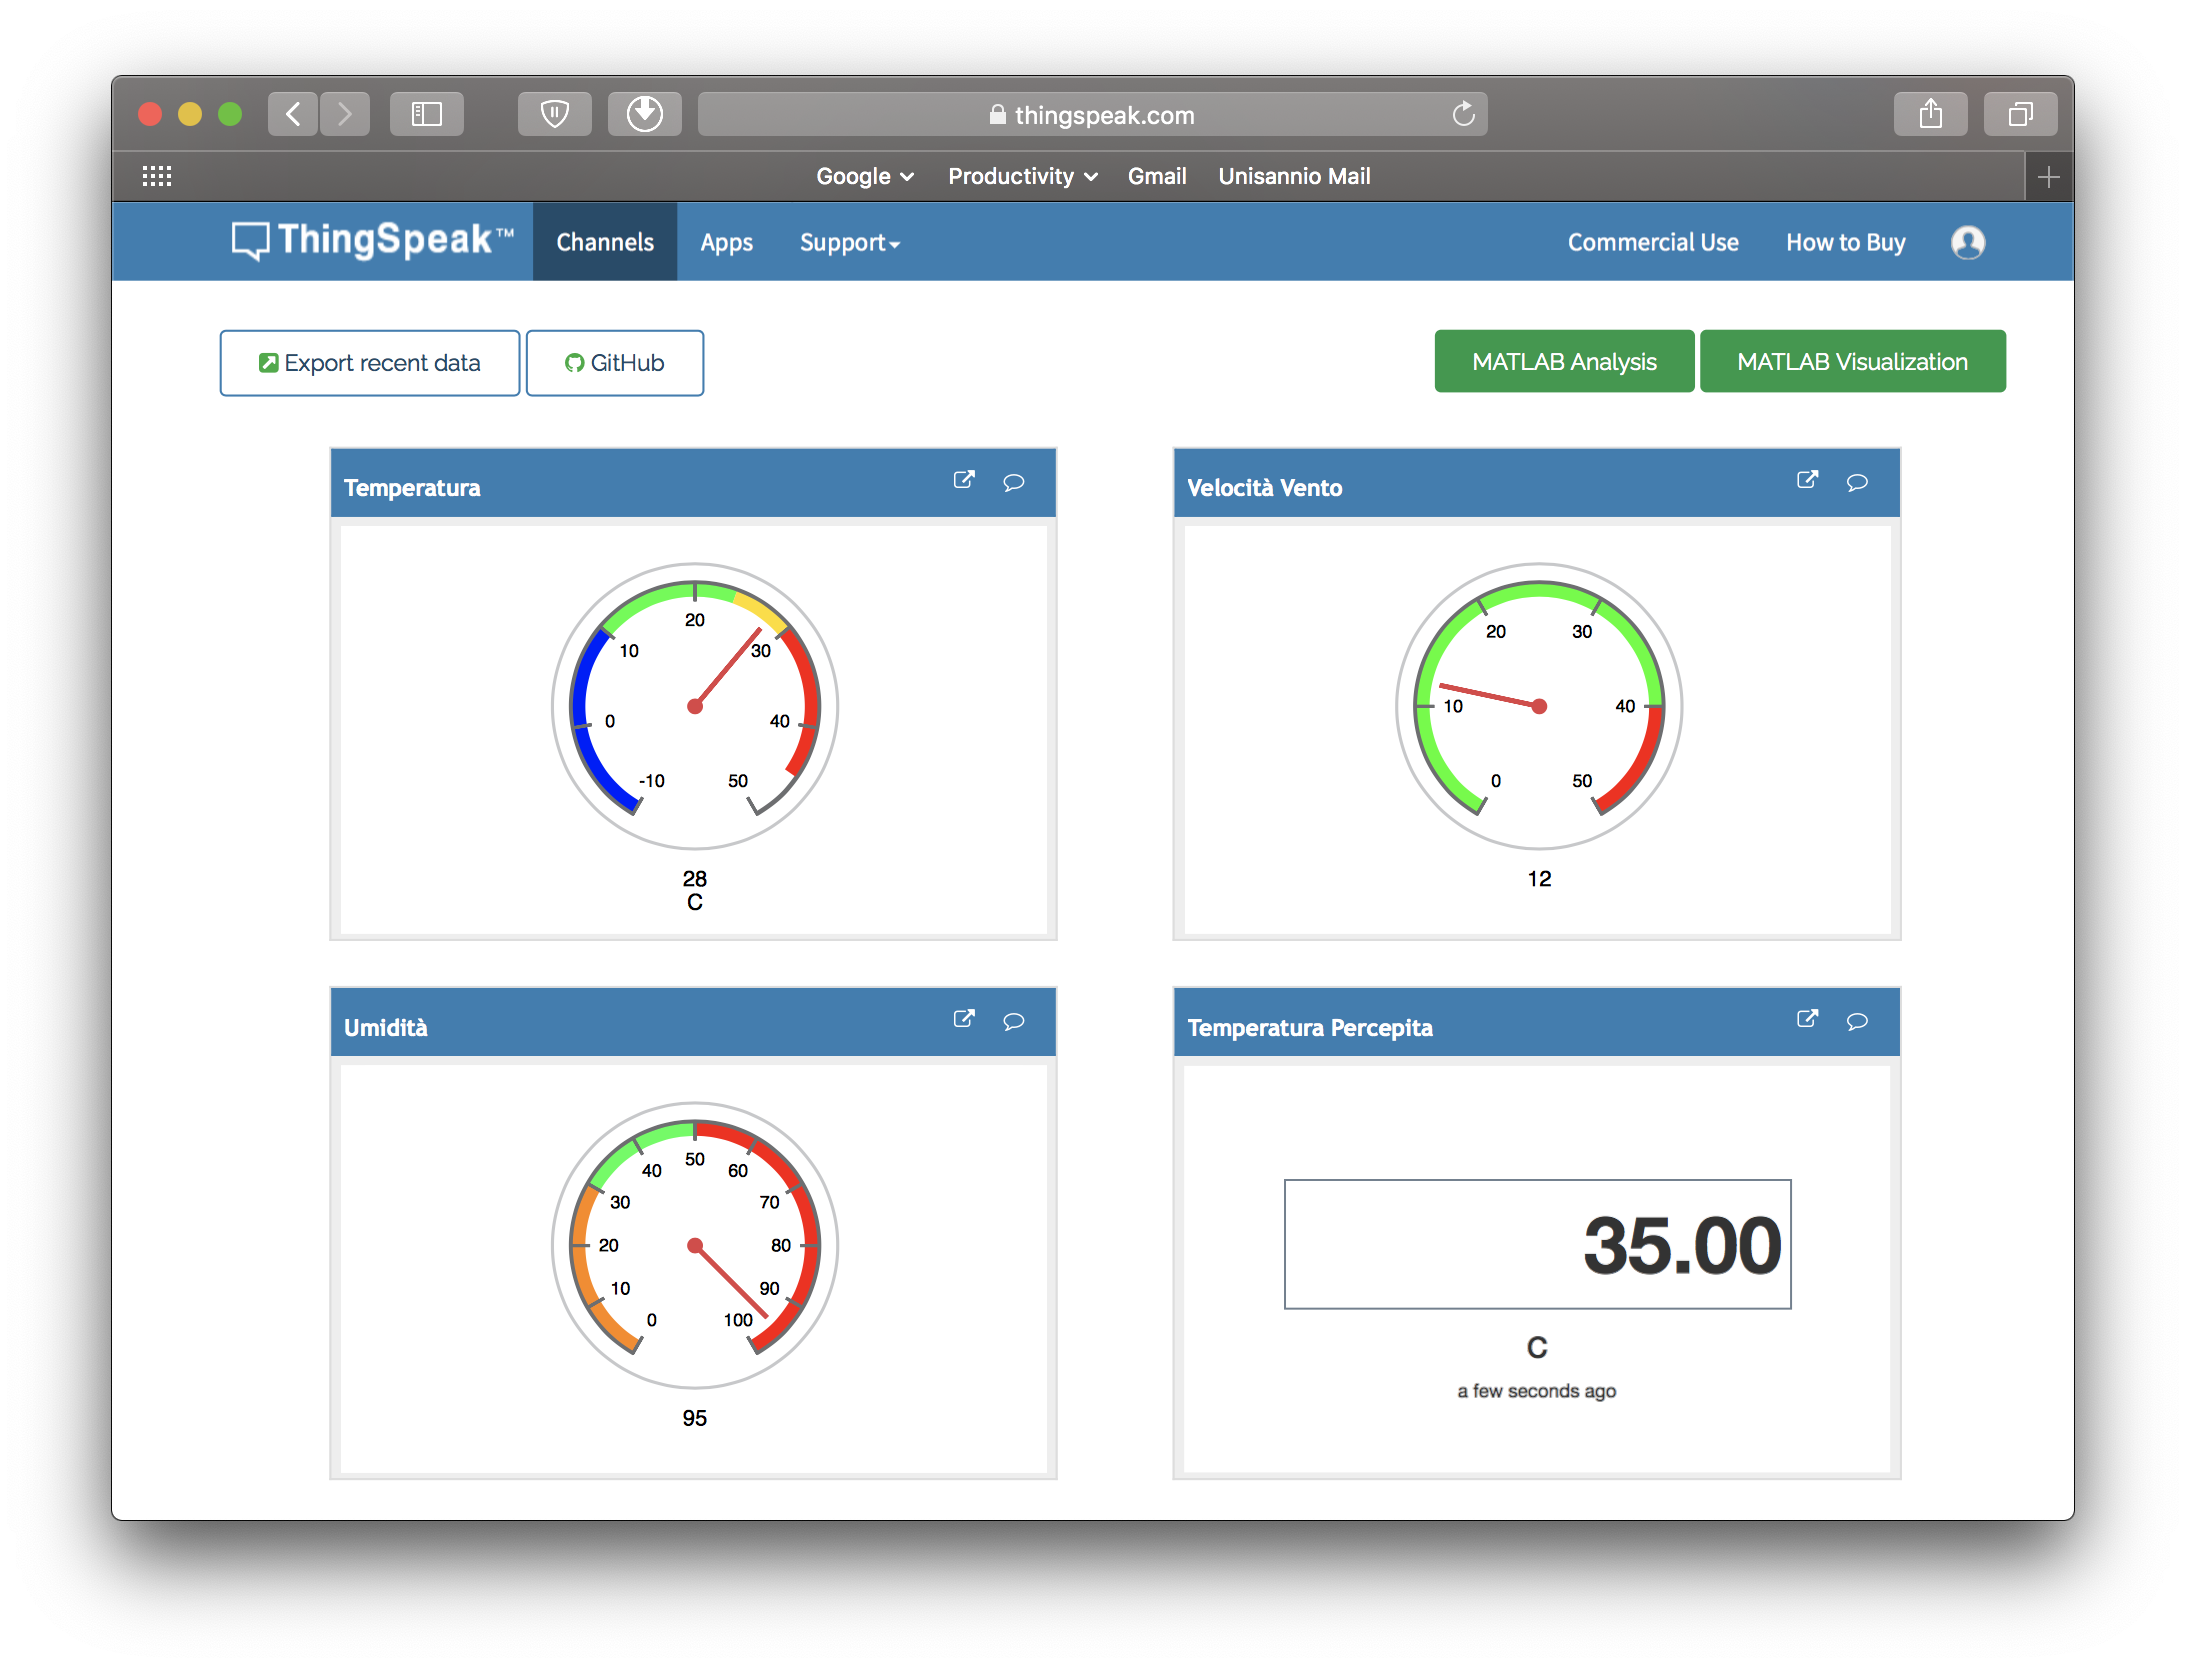2186x1668 pixels.
Task: Click Safari share icon in toolbar
Action: click(x=1930, y=115)
